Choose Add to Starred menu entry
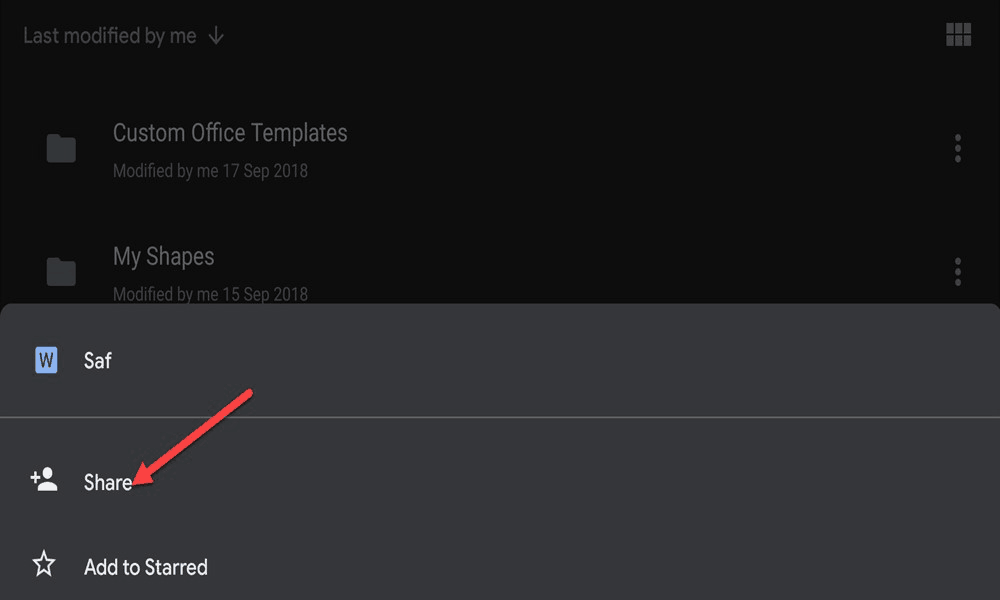 point(500,566)
